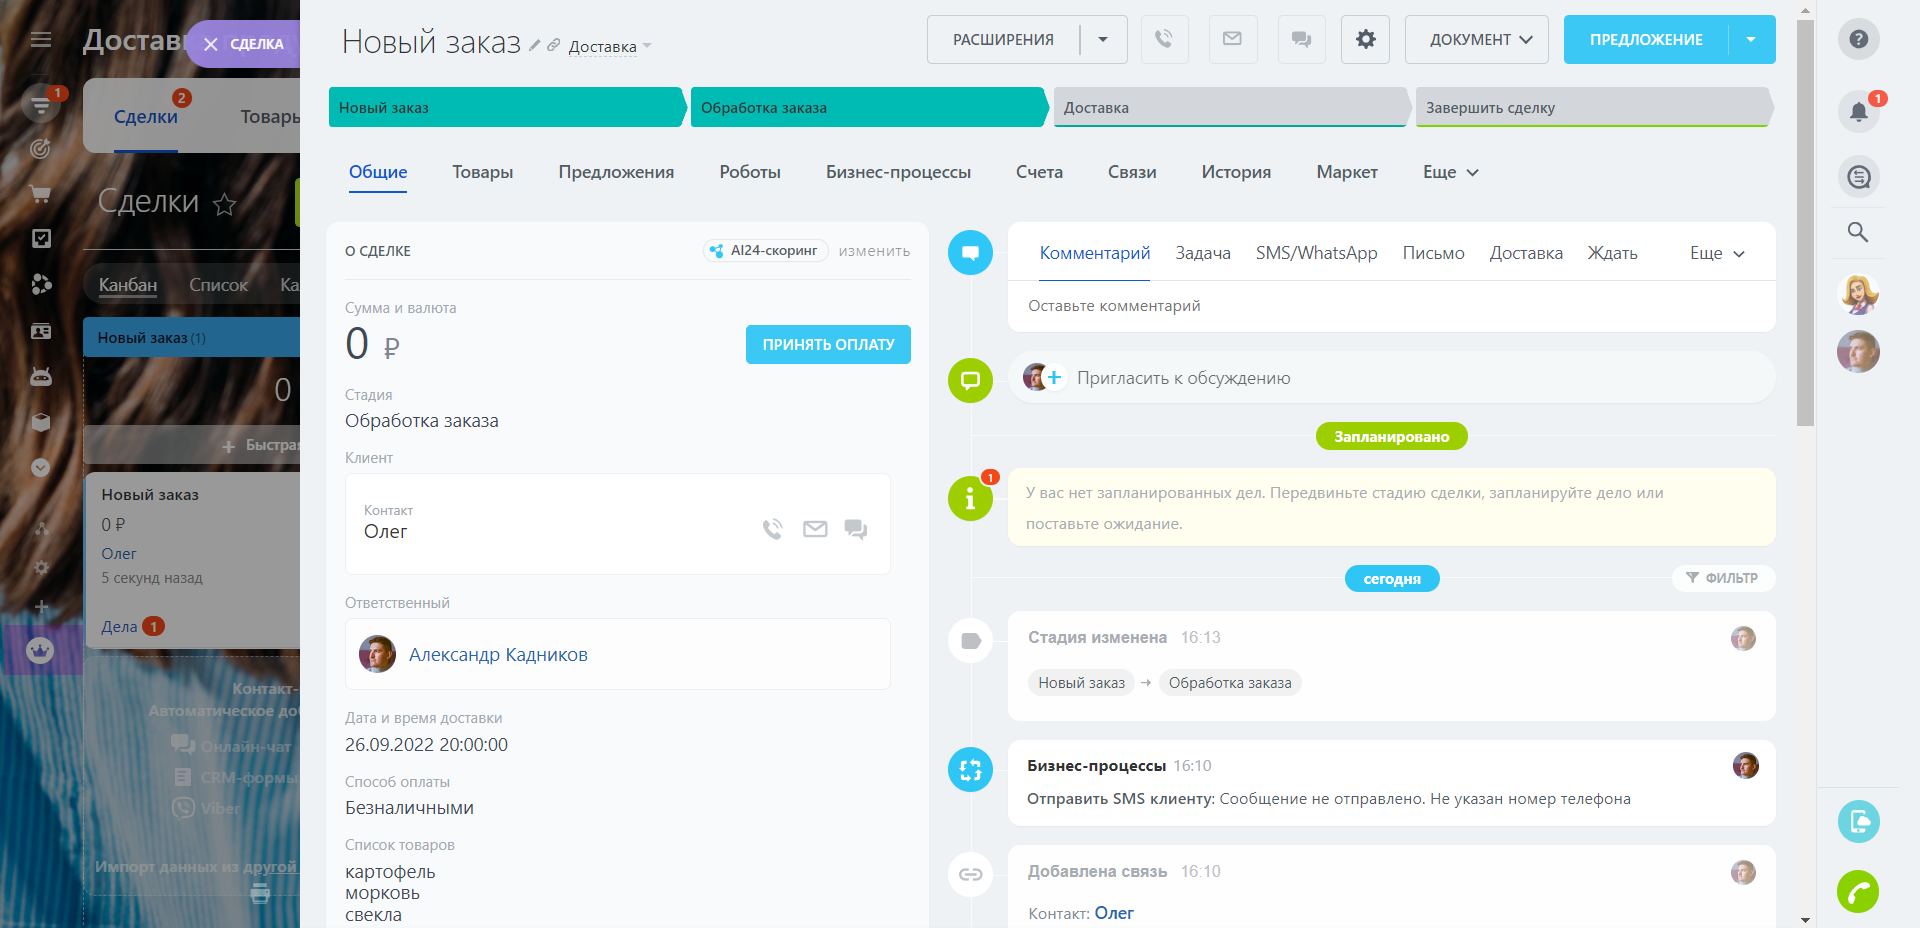Expand the Еще menu in deal tabs
Image resolution: width=1920 pixels, height=928 pixels.
pos(1450,172)
